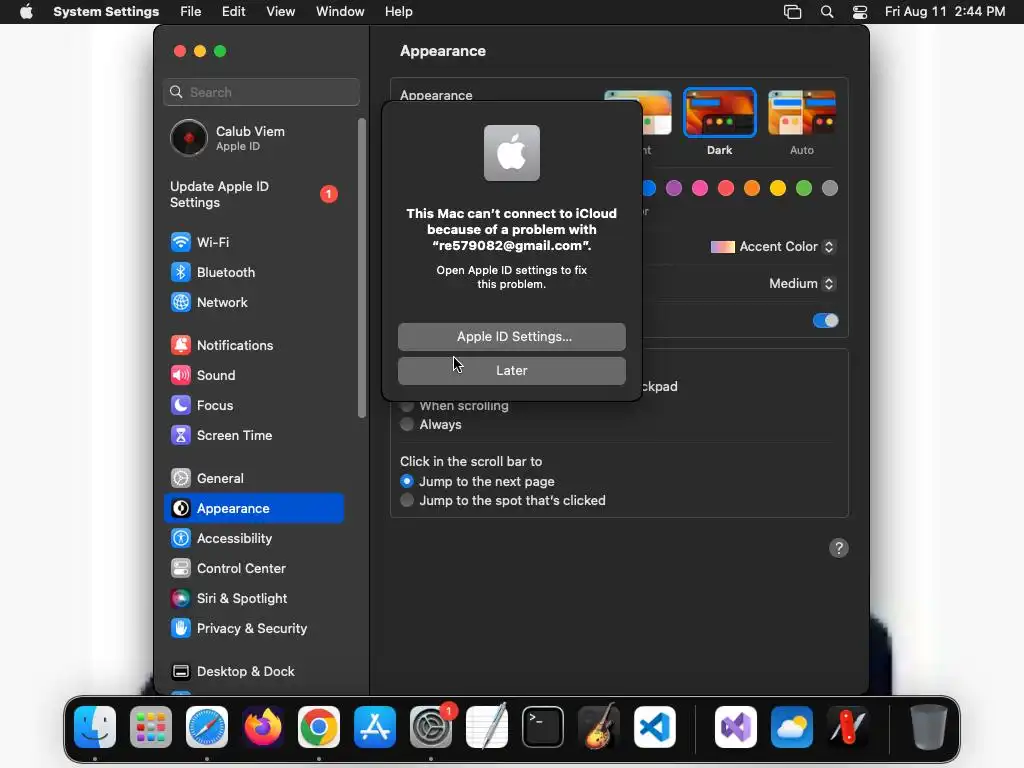
Task: Open Trash in the Dock
Action: (929, 727)
